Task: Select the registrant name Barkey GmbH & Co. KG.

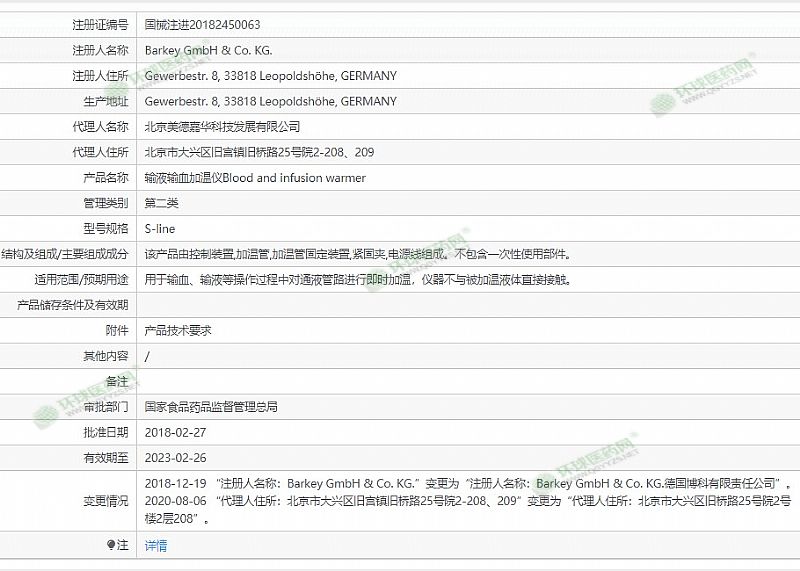Action: click(x=208, y=50)
